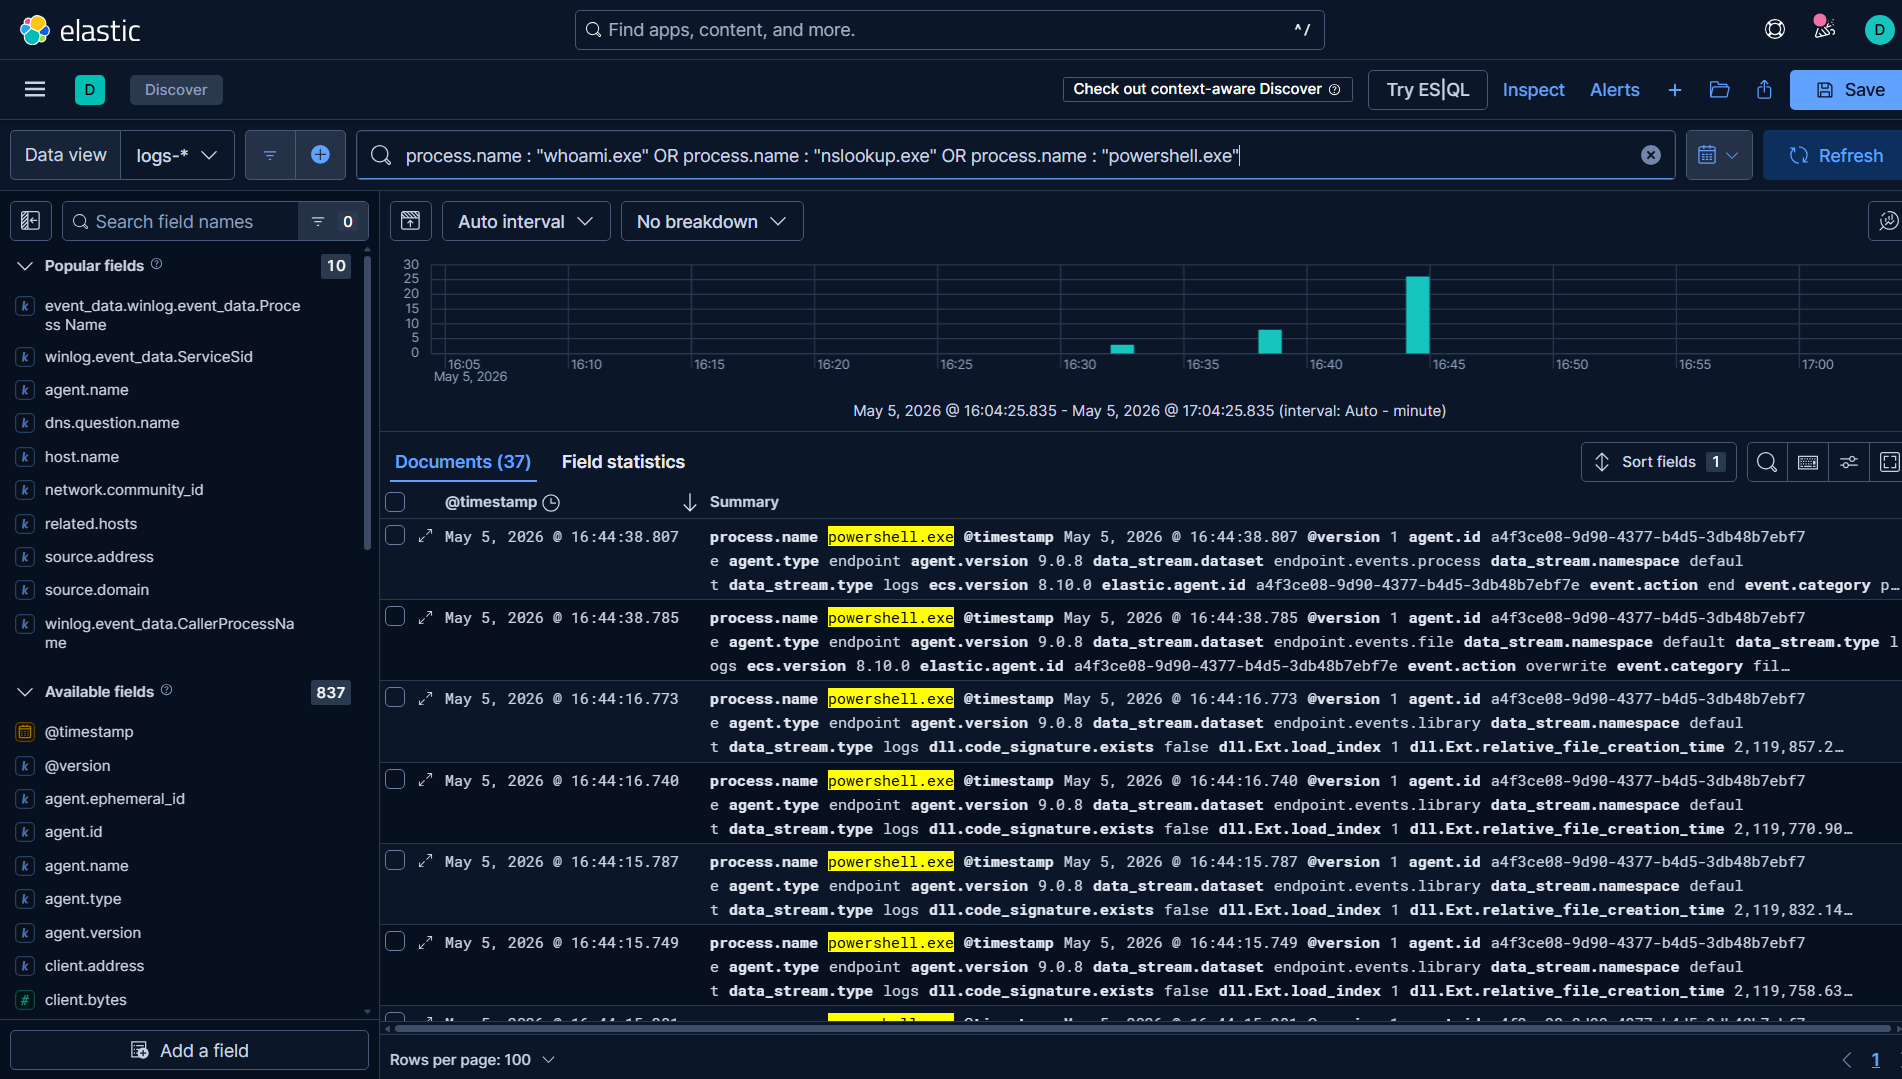Expand the document at 16:44:15.787
This screenshot has width=1902, height=1079.
click(425, 861)
